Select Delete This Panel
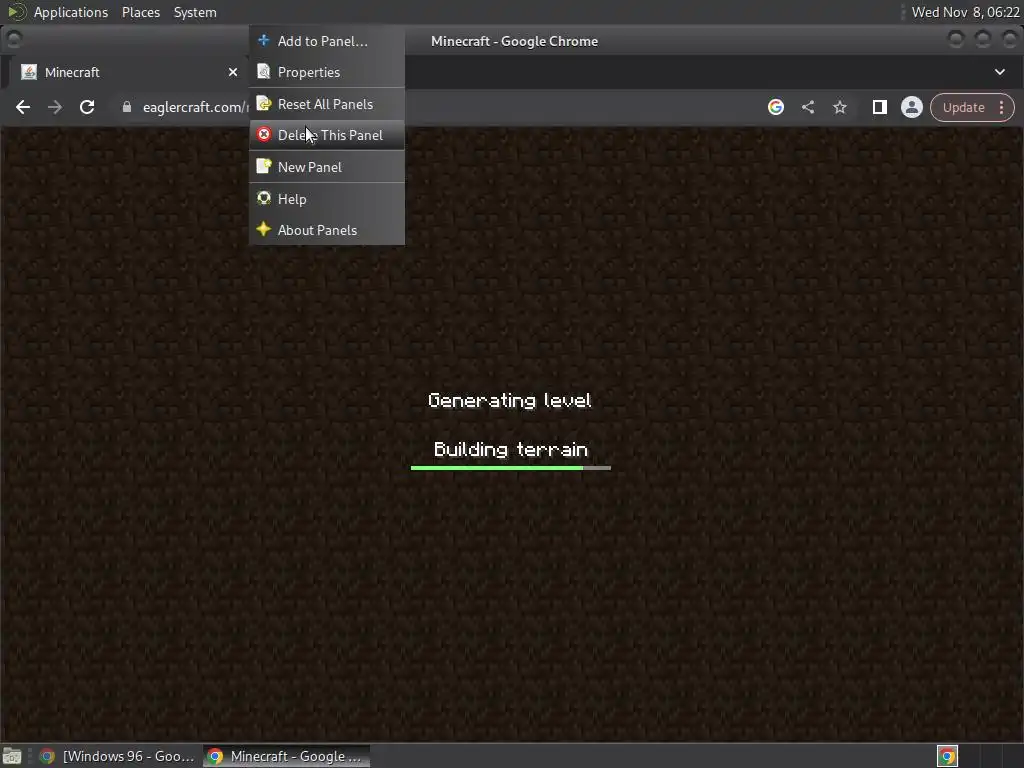 coord(327,135)
